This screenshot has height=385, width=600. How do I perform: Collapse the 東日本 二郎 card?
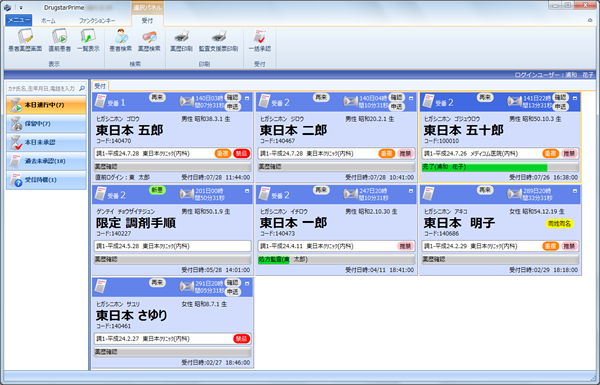pyautogui.click(x=411, y=98)
